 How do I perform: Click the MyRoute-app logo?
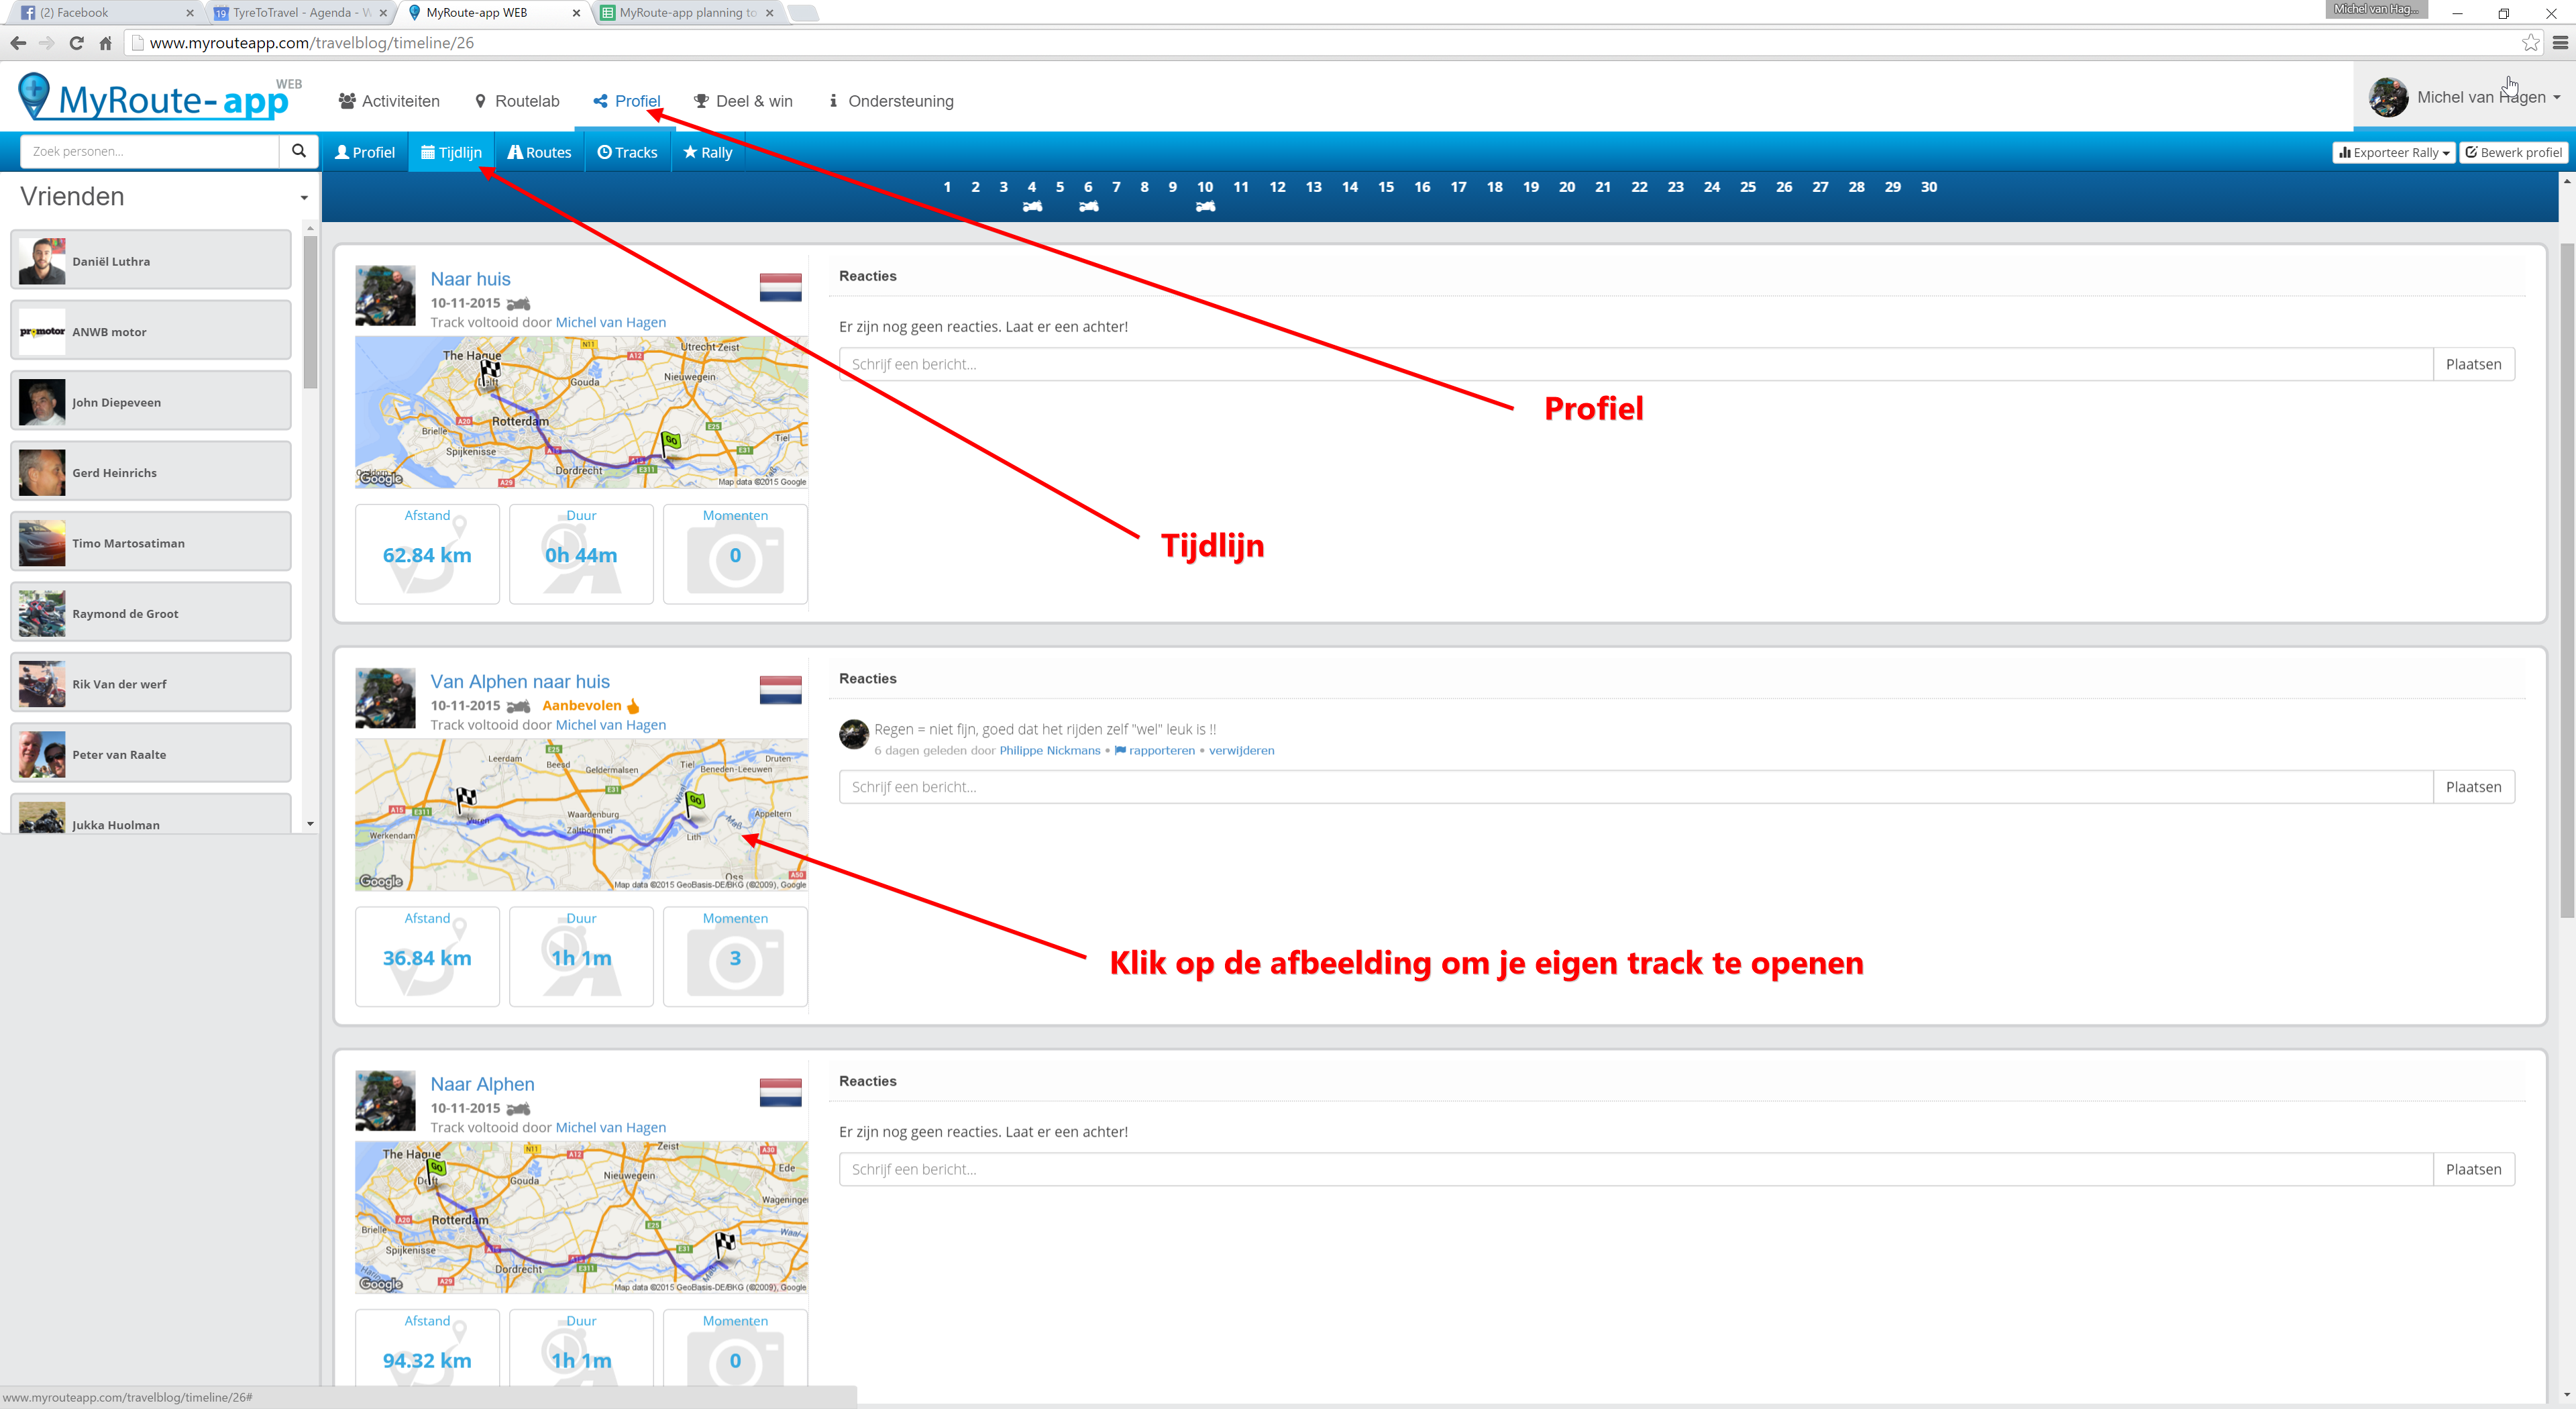point(157,98)
